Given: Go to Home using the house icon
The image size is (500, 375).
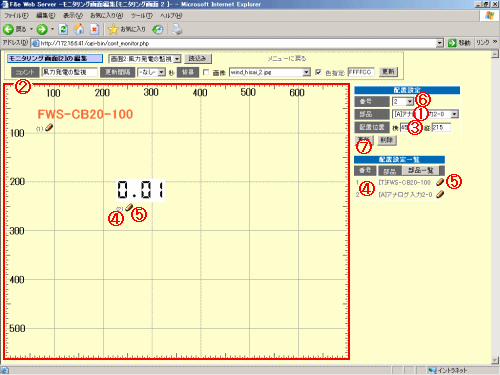Looking at the screenshot, I should tap(79, 29).
